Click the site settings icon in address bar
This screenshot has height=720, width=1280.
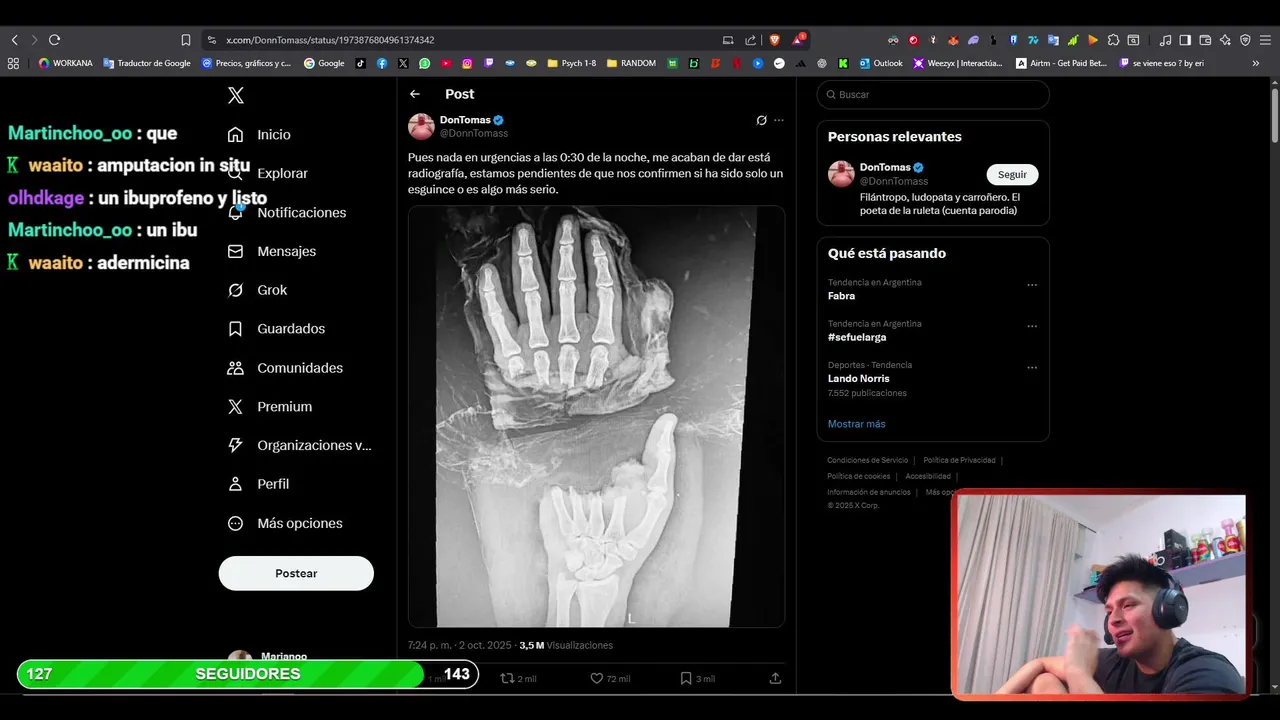pyautogui.click(x=211, y=40)
